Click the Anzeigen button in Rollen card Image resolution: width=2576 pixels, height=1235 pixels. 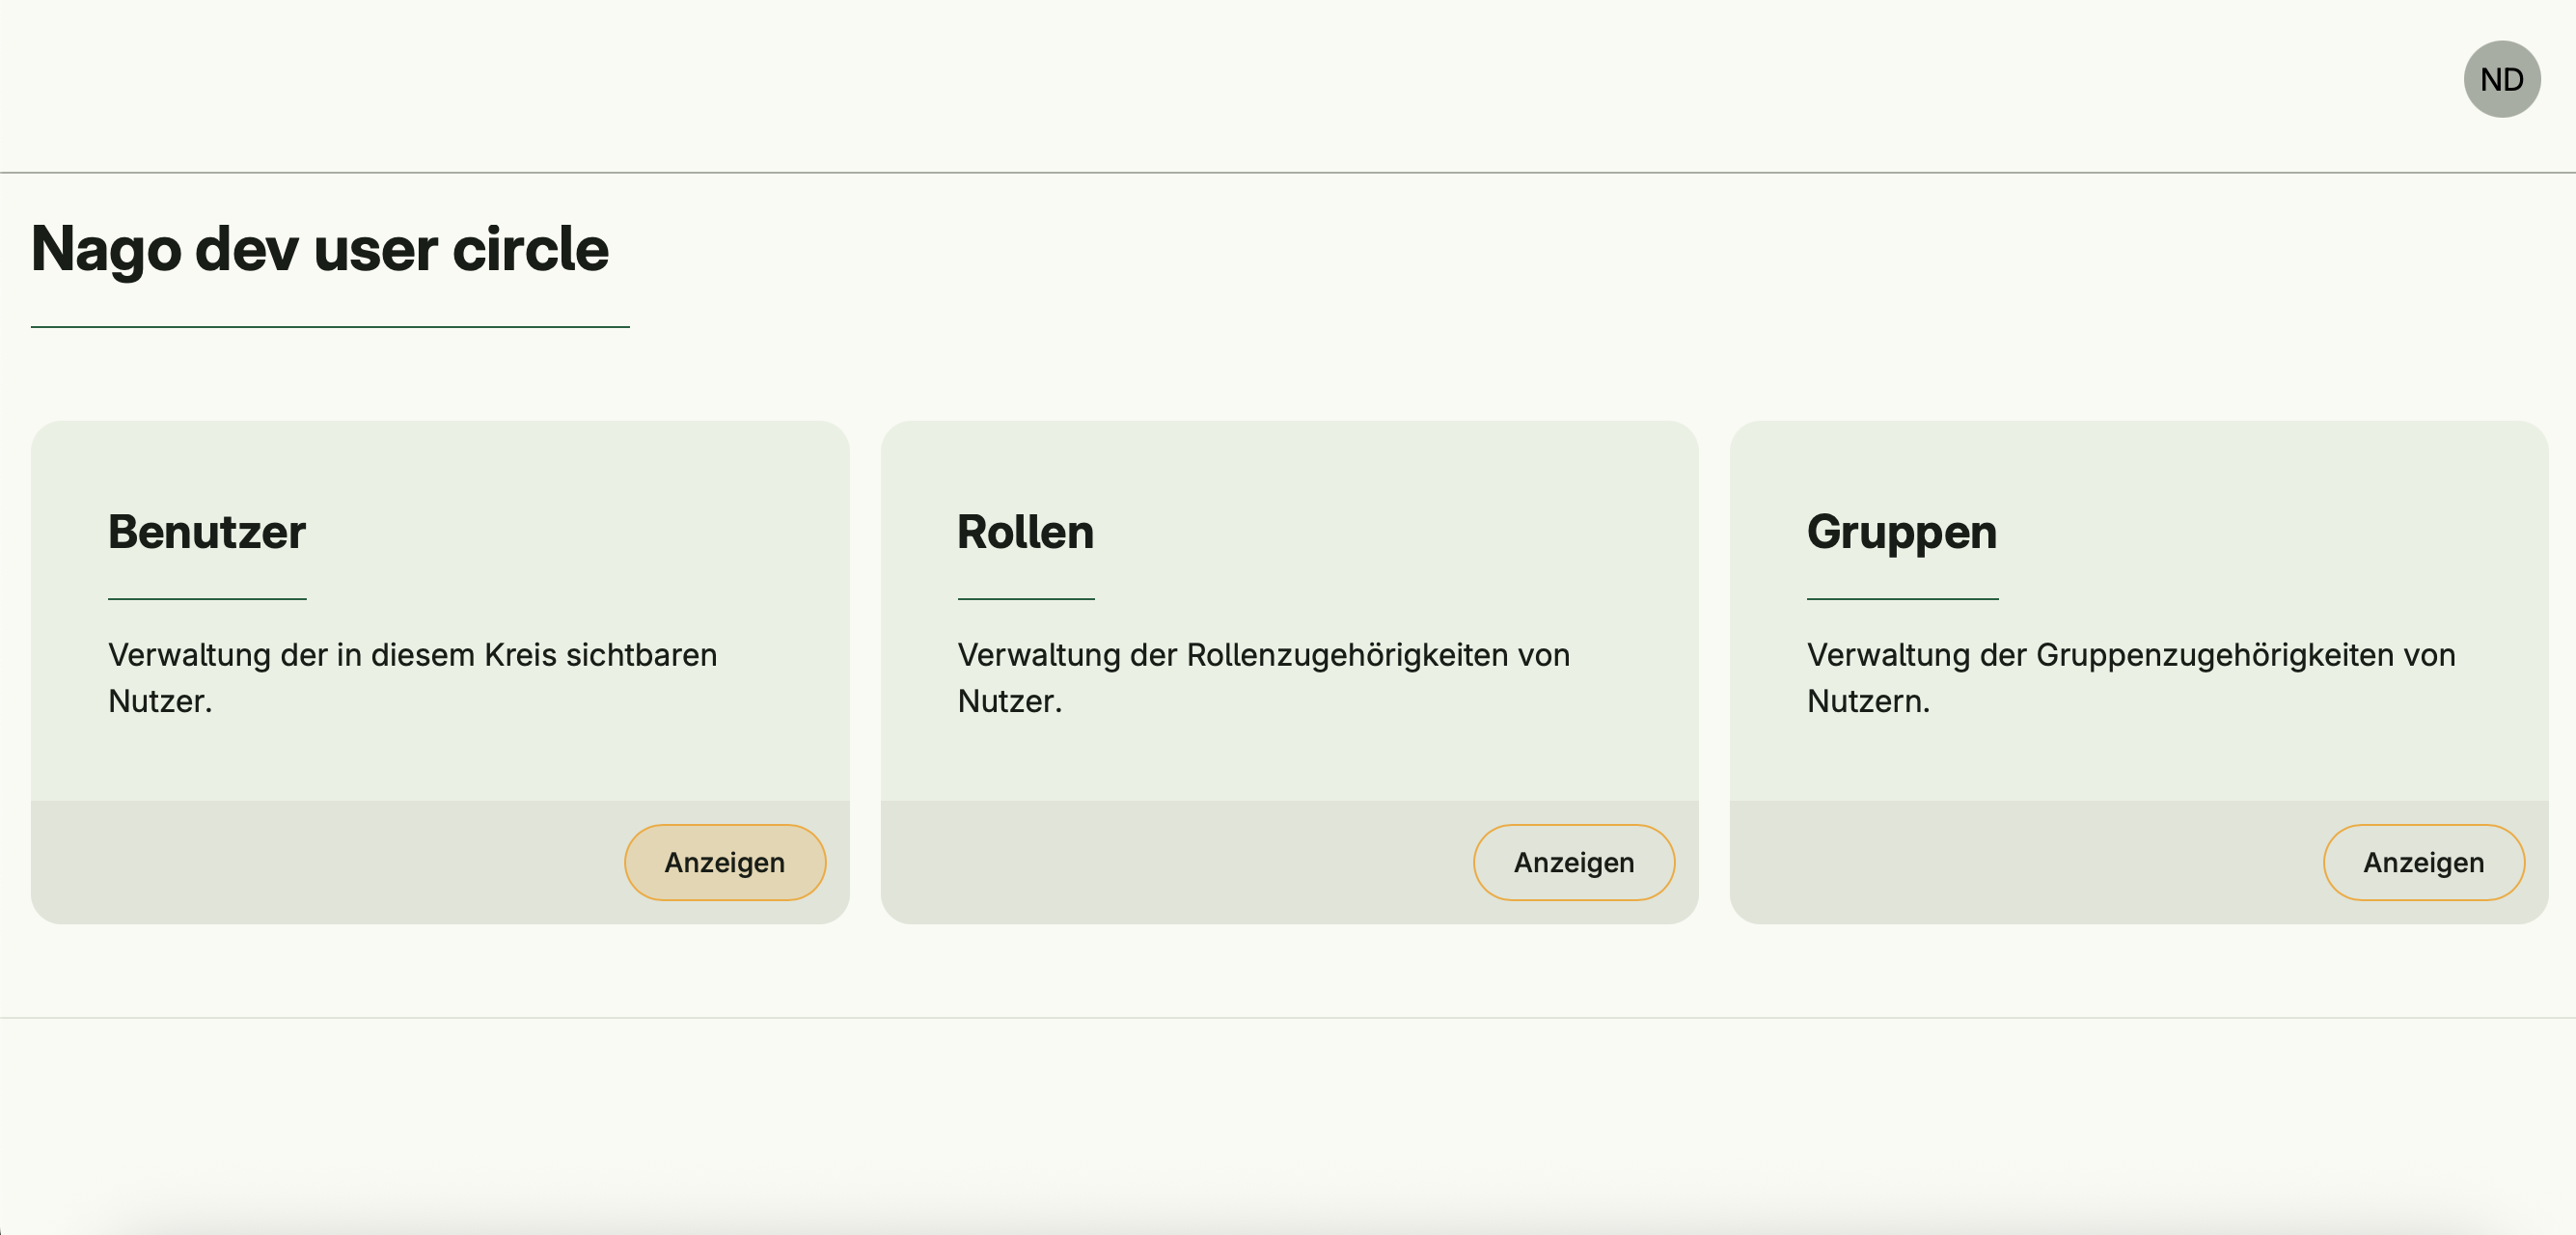1573,862
